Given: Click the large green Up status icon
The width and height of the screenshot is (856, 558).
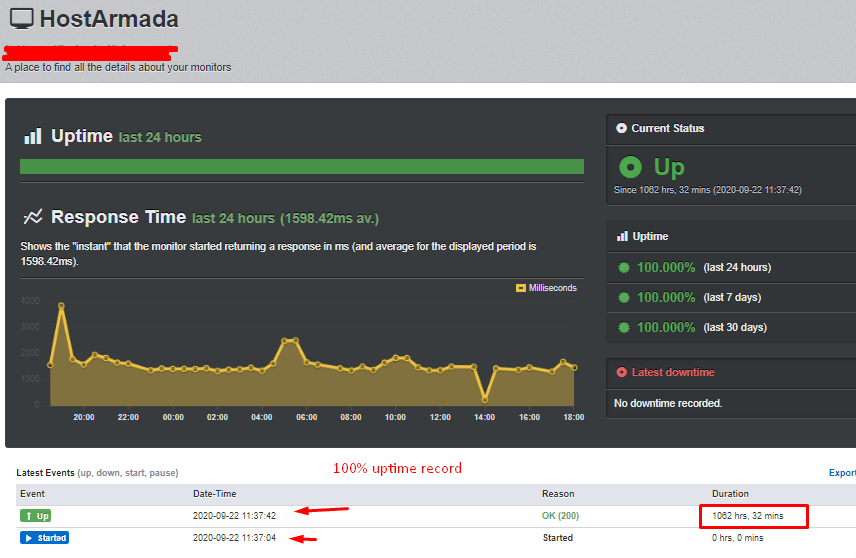Looking at the screenshot, I should click(631, 167).
